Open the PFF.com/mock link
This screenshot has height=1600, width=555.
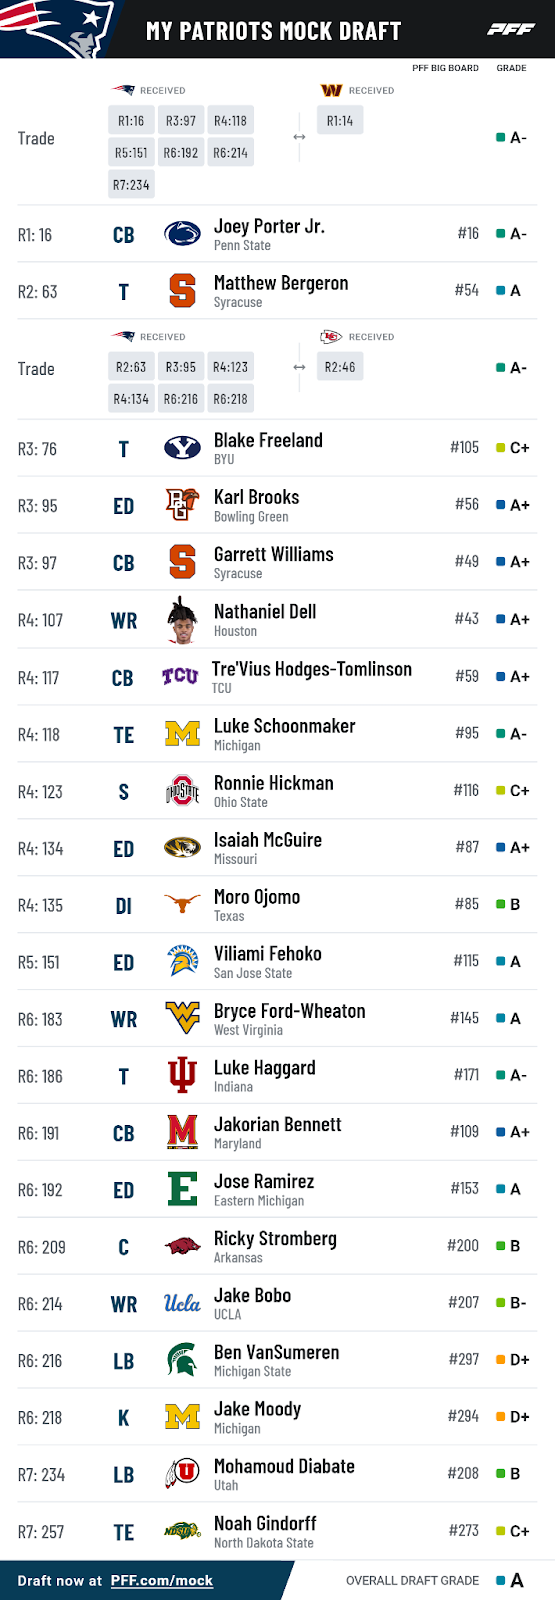click(161, 1581)
